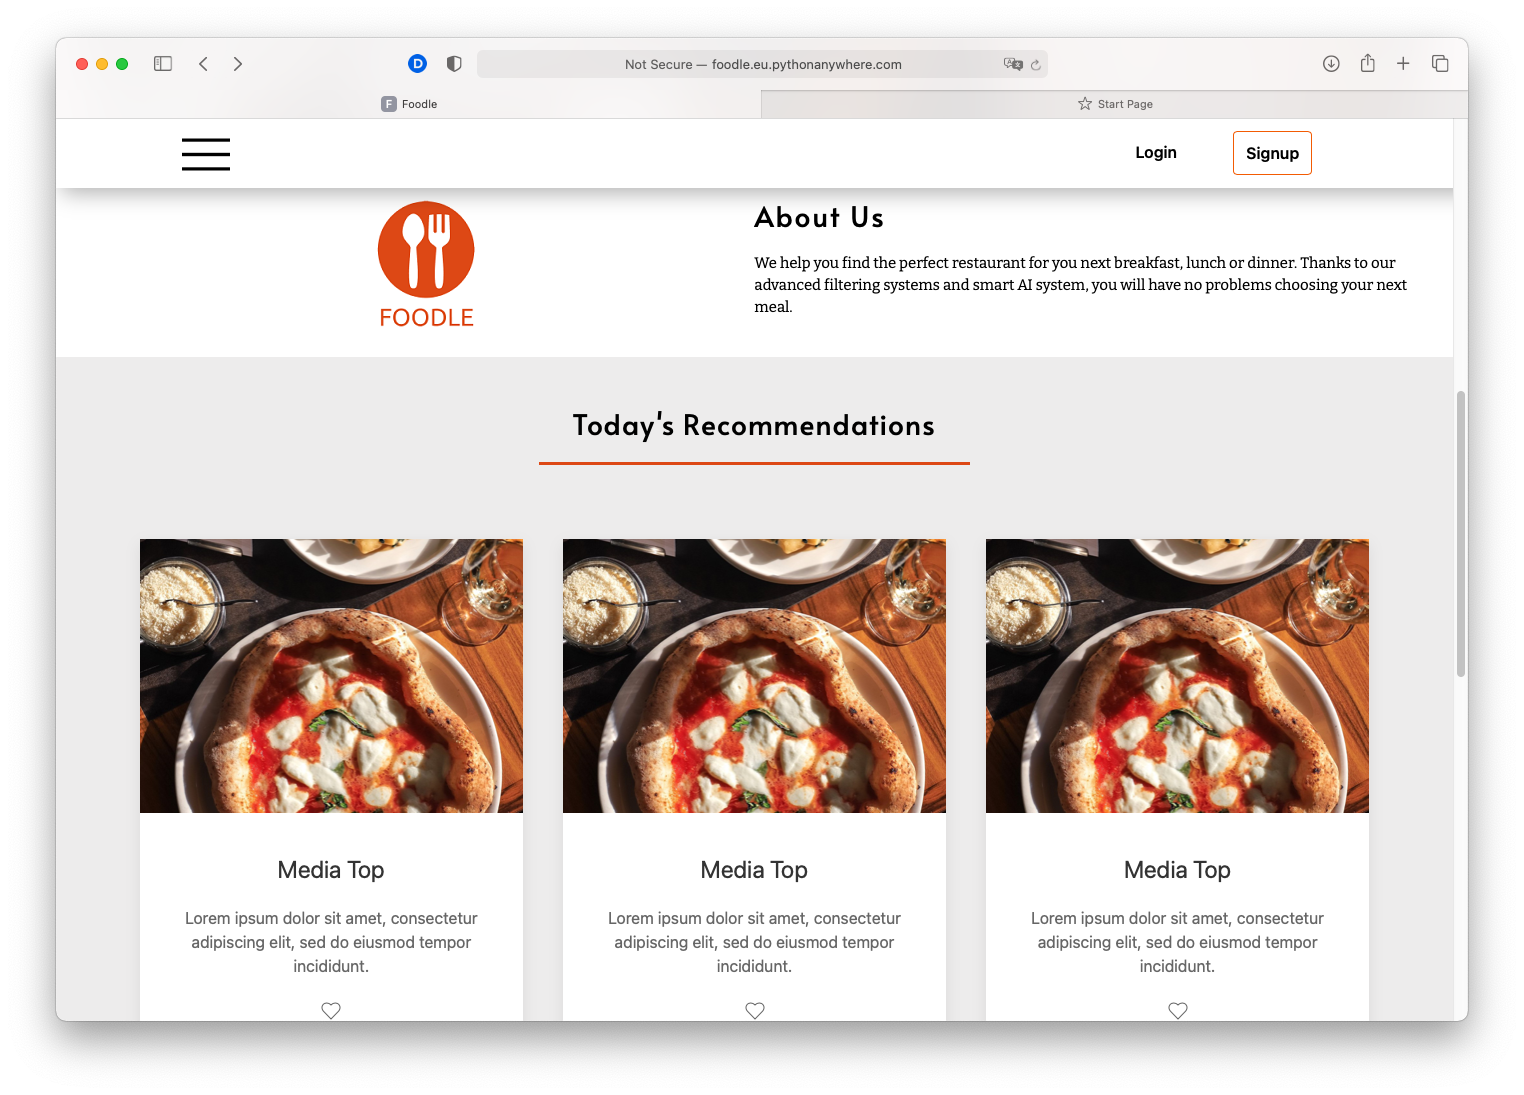Reload the current page

1036,65
